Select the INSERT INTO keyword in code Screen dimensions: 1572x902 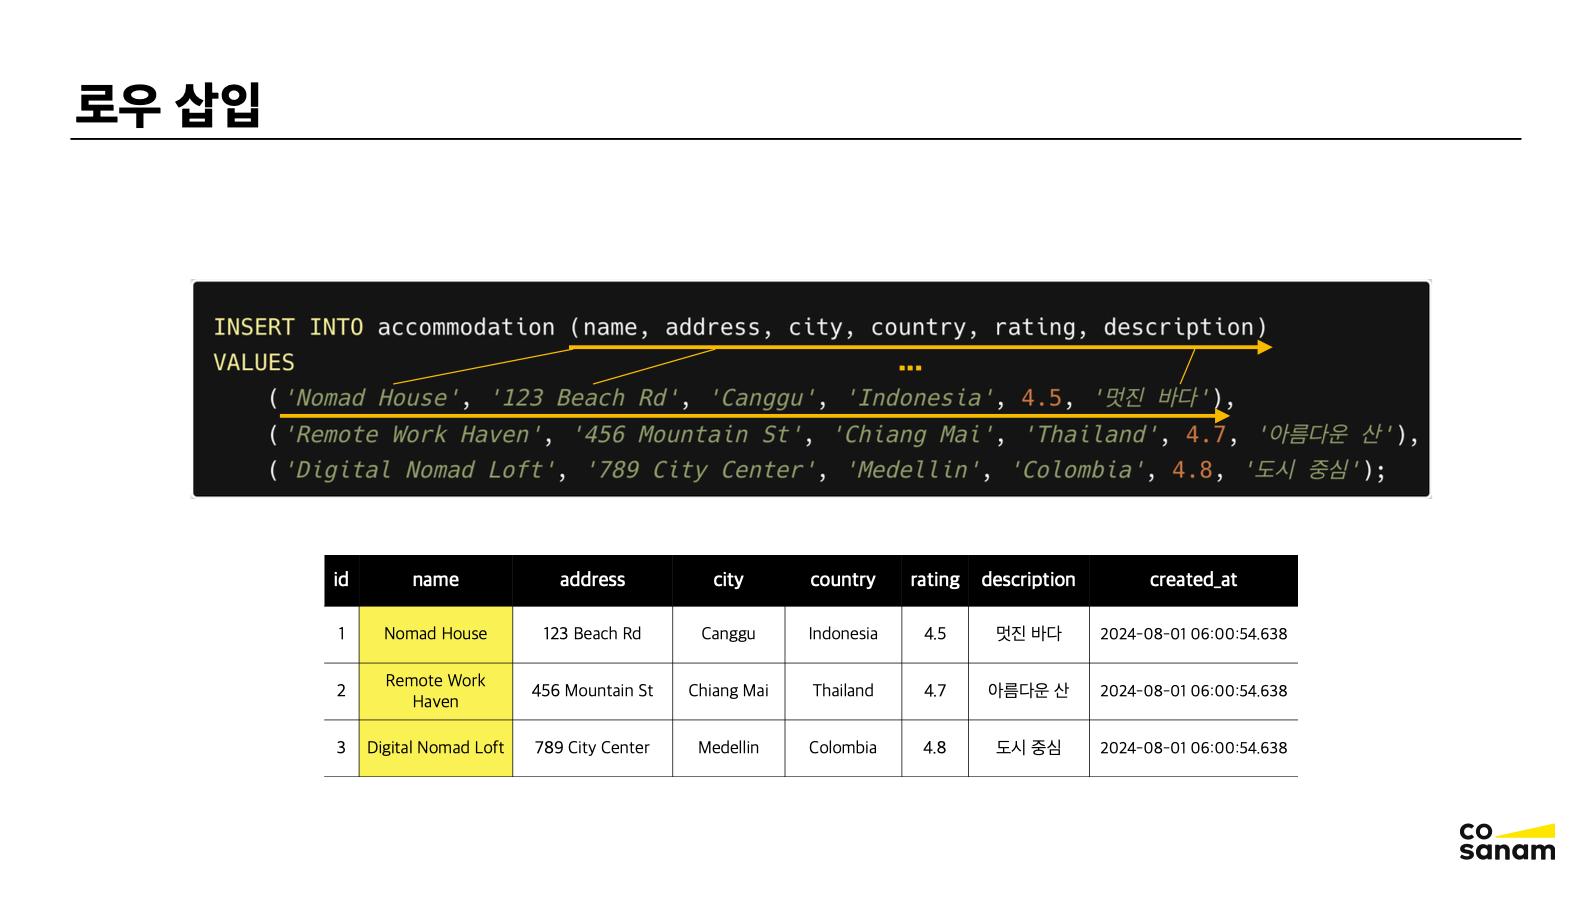pos(288,328)
